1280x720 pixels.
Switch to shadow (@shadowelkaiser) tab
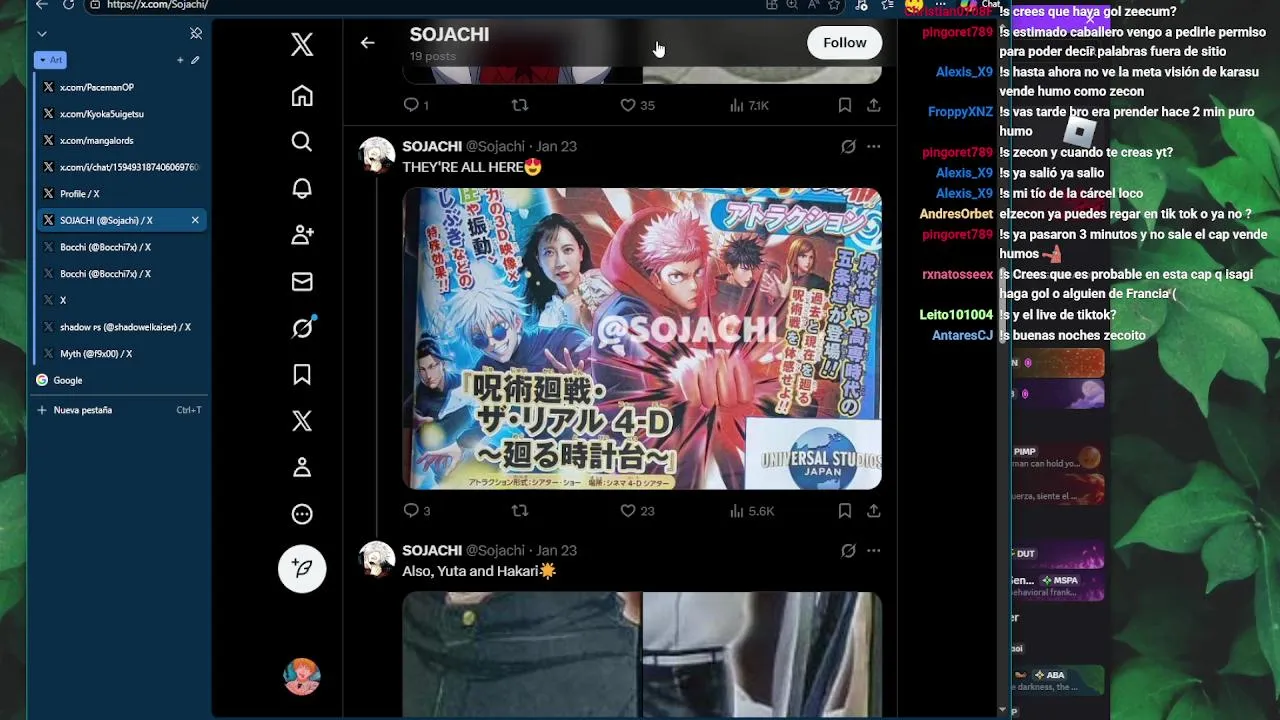coord(121,327)
